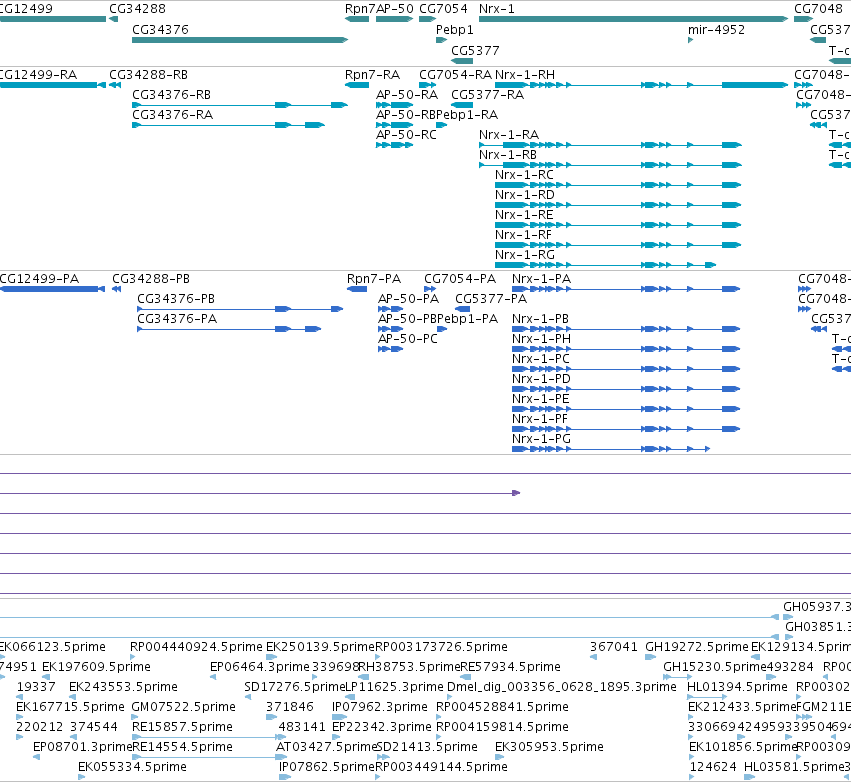
Task: Open the RP003449144.5prime EST label
Action: pyautogui.click(x=441, y=767)
